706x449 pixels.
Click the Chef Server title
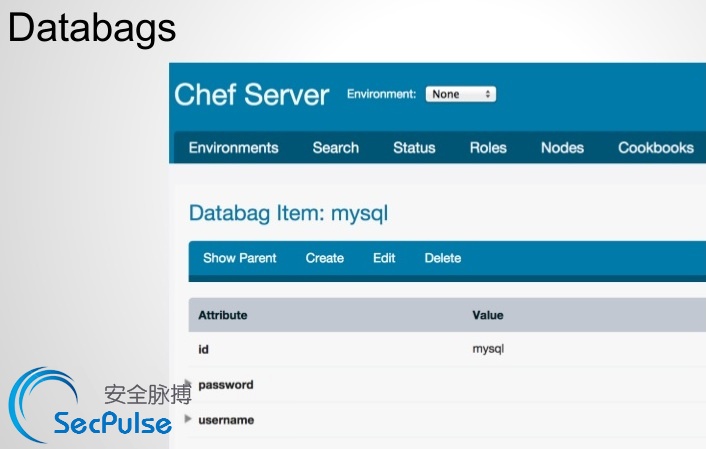pos(251,94)
